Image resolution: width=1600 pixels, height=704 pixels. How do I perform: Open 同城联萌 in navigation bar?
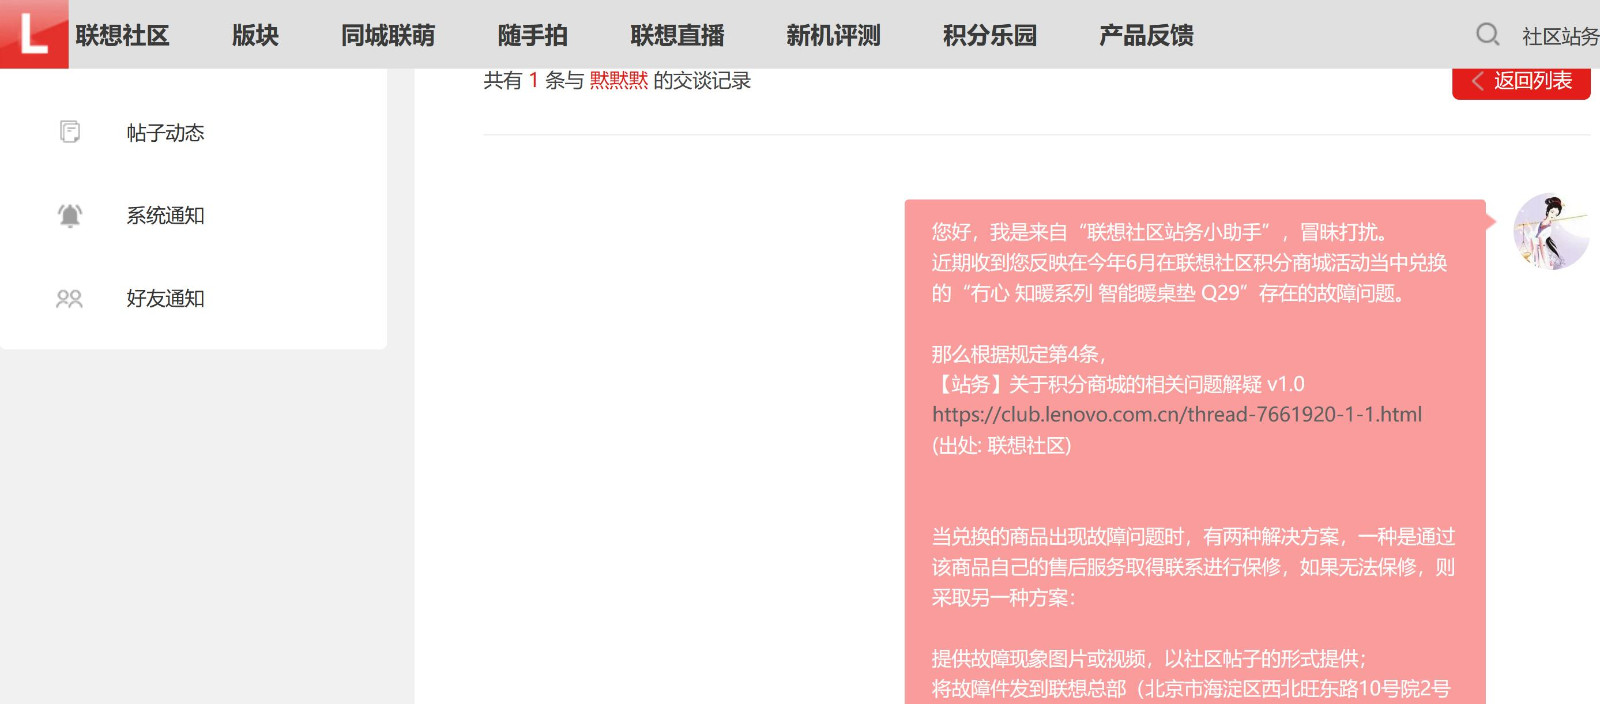click(x=388, y=35)
